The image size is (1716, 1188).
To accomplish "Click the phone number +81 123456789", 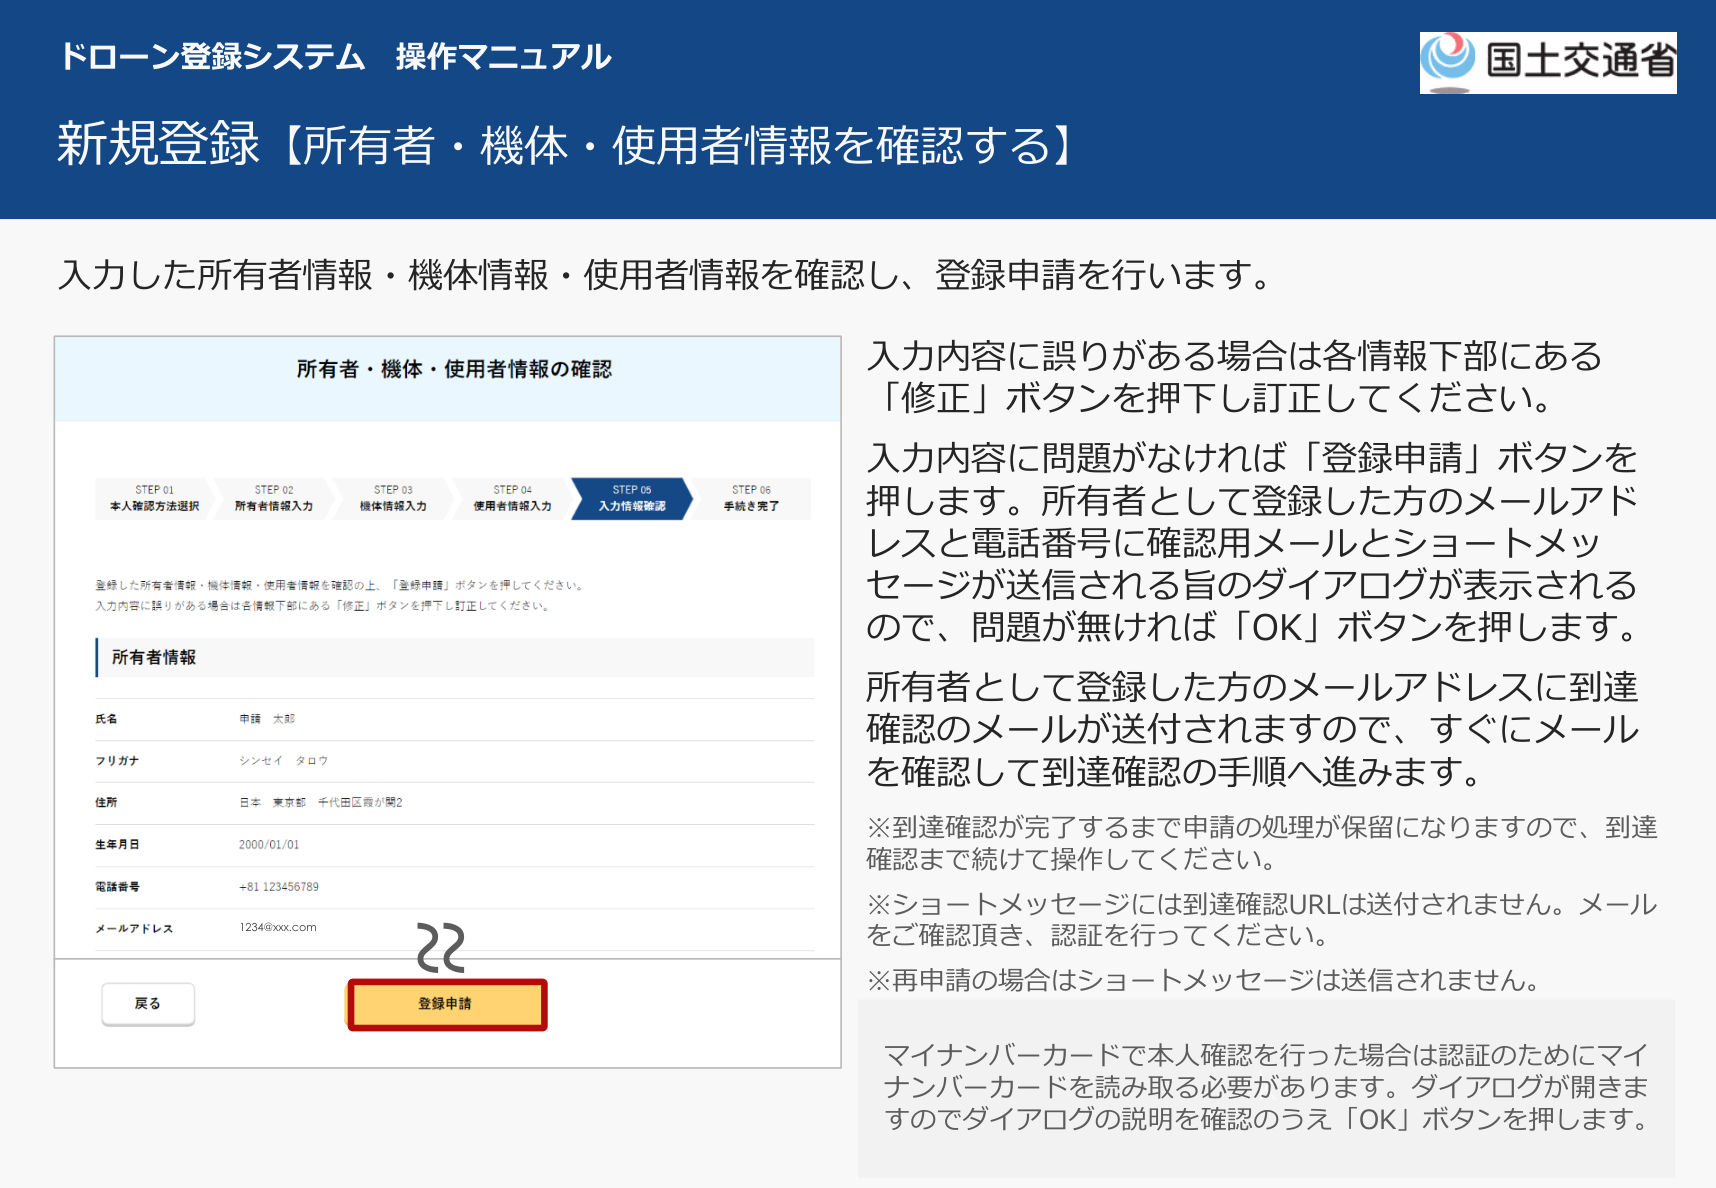I will click(x=279, y=887).
